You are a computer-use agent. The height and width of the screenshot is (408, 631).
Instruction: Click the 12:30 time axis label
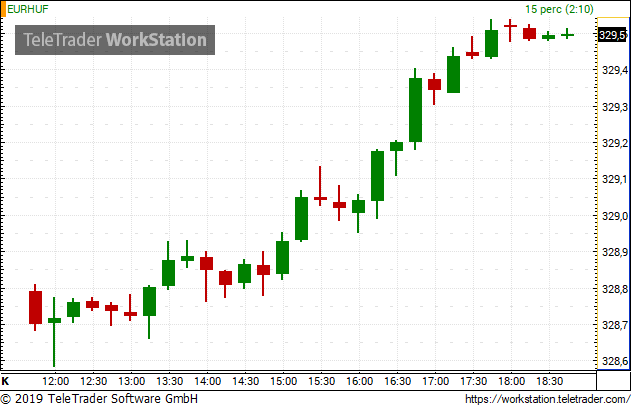coord(93,381)
